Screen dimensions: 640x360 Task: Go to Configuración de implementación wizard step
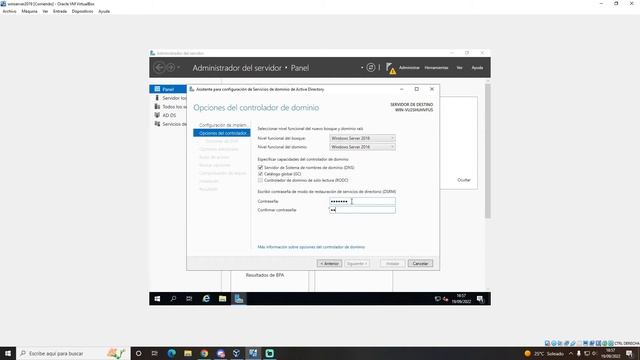[x=222, y=125]
